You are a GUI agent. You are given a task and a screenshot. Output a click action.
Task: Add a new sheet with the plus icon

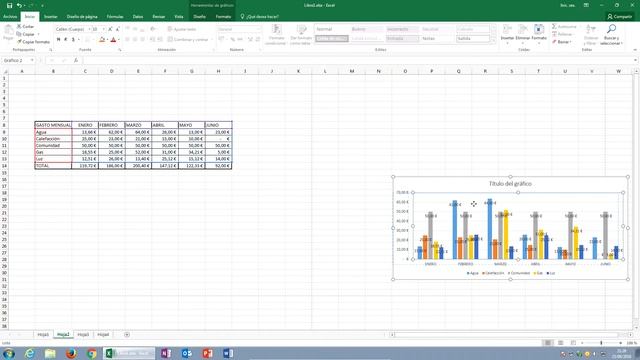tap(127, 335)
